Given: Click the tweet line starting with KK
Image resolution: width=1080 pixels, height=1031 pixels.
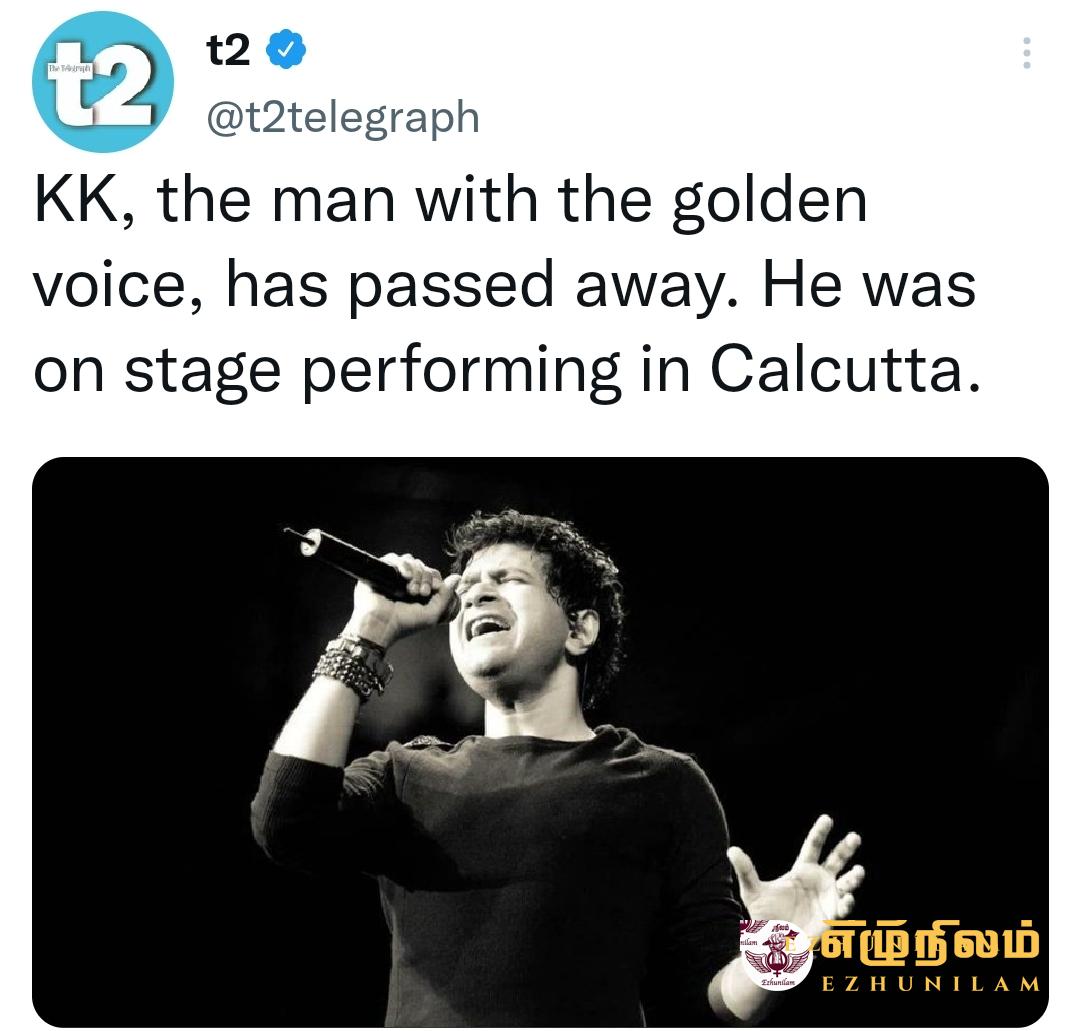Looking at the screenshot, I should click(x=450, y=200).
